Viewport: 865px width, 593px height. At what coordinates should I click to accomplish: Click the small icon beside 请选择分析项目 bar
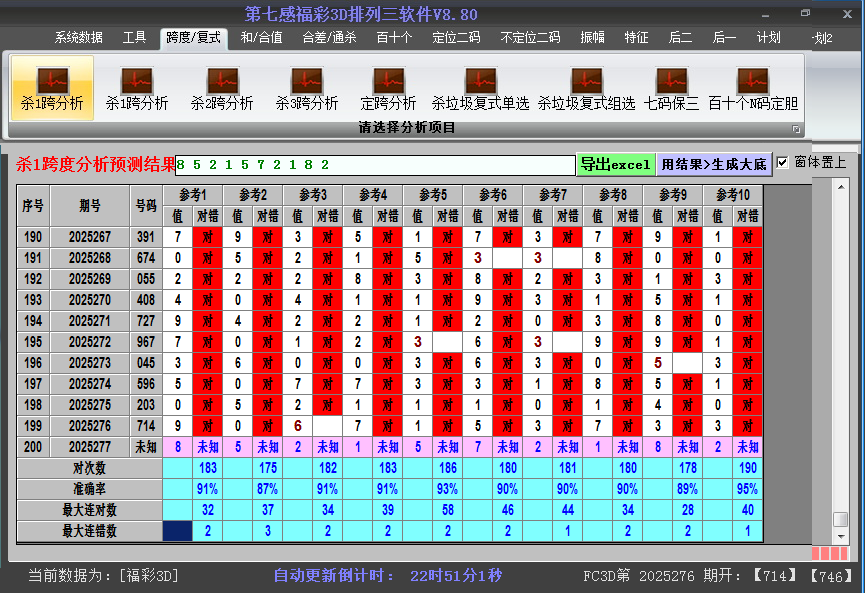(795, 127)
